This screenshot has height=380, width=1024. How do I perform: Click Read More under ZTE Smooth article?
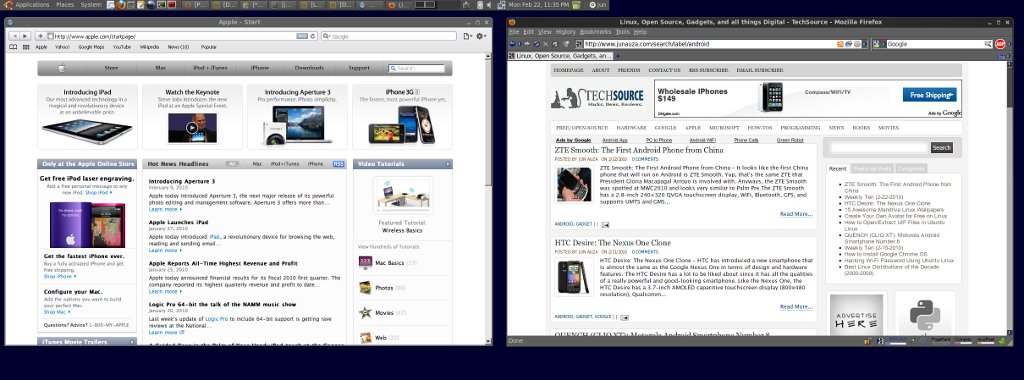pyautogui.click(x=796, y=214)
